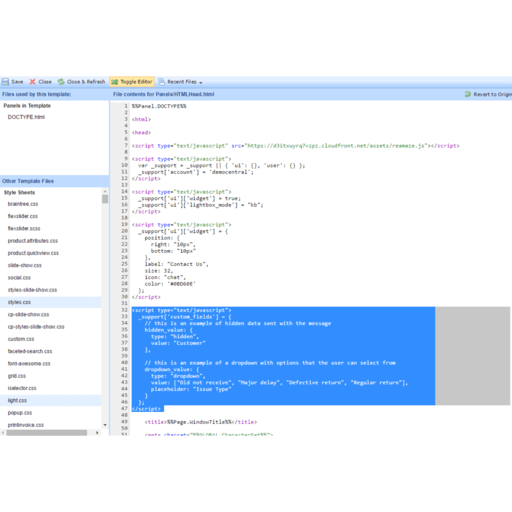Click the Toggle Editor icon
512x512 pixels.
point(115,82)
